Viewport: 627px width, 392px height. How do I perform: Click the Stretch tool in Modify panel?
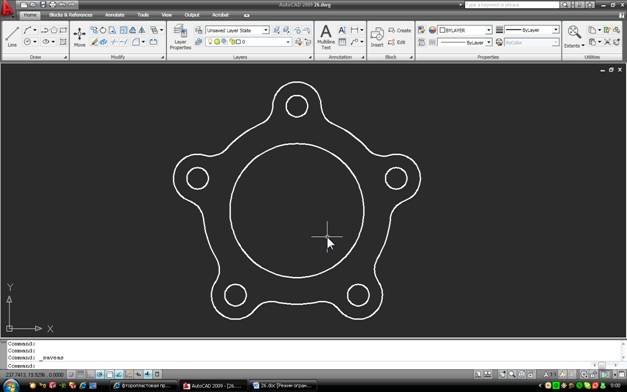pyautogui.click(x=113, y=30)
